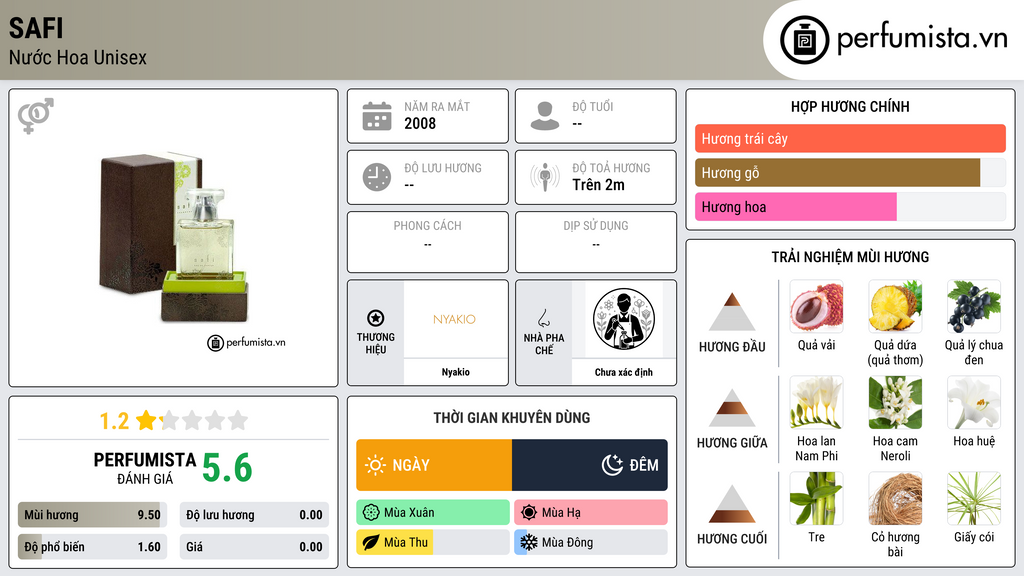Select the Mùa Hạ season bar
Viewport: 1024px width, 576px height.
point(590,513)
